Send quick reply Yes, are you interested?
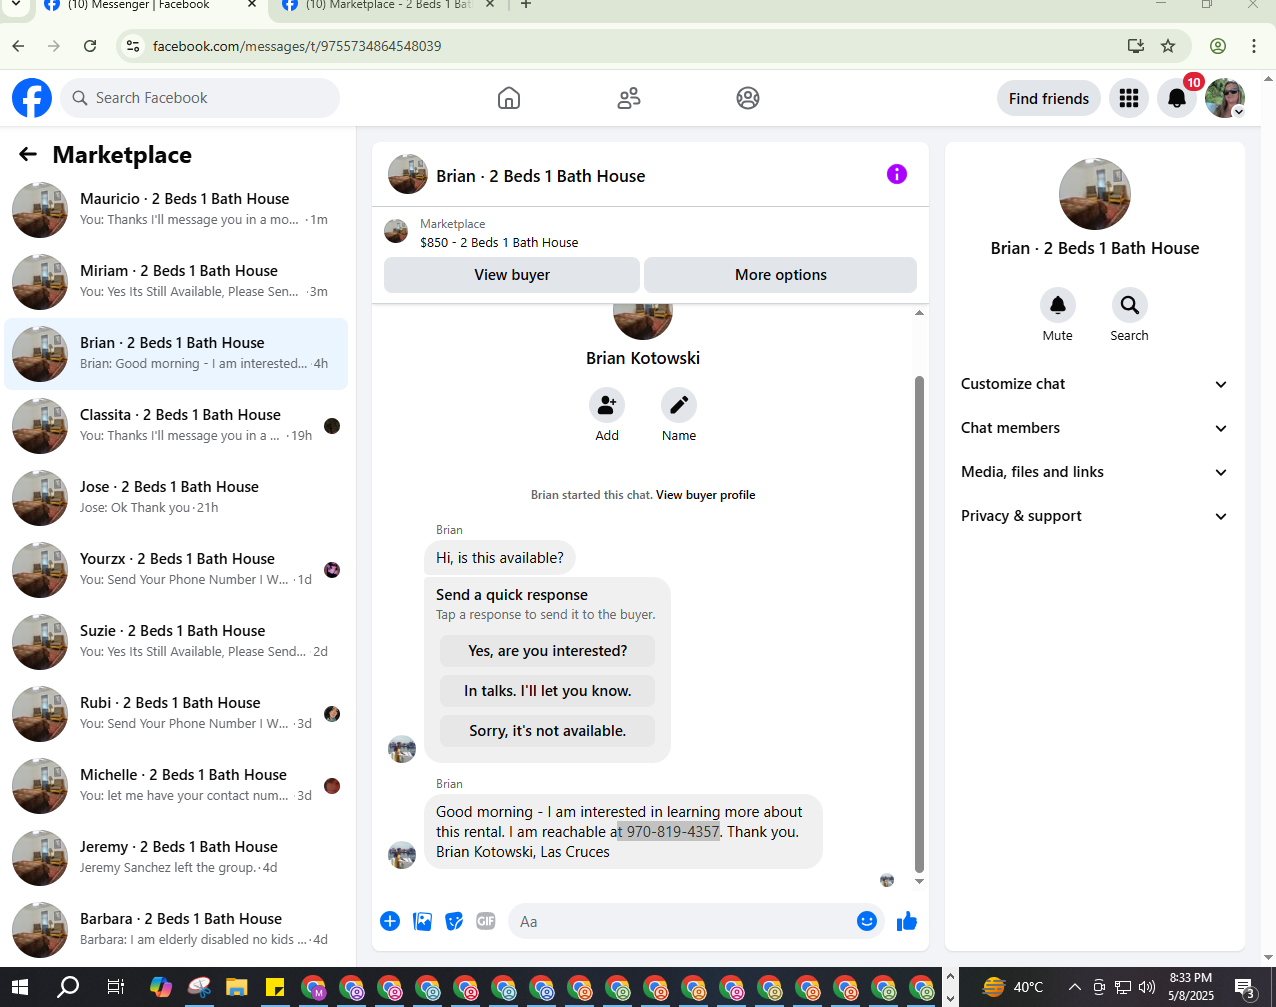1276x1007 pixels. [x=548, y=651]
